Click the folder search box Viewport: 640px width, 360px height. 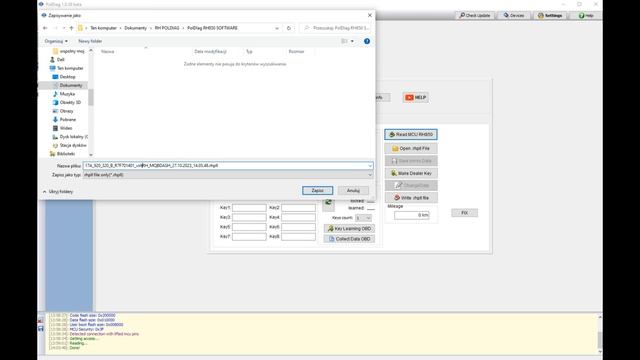pos(336,28)
